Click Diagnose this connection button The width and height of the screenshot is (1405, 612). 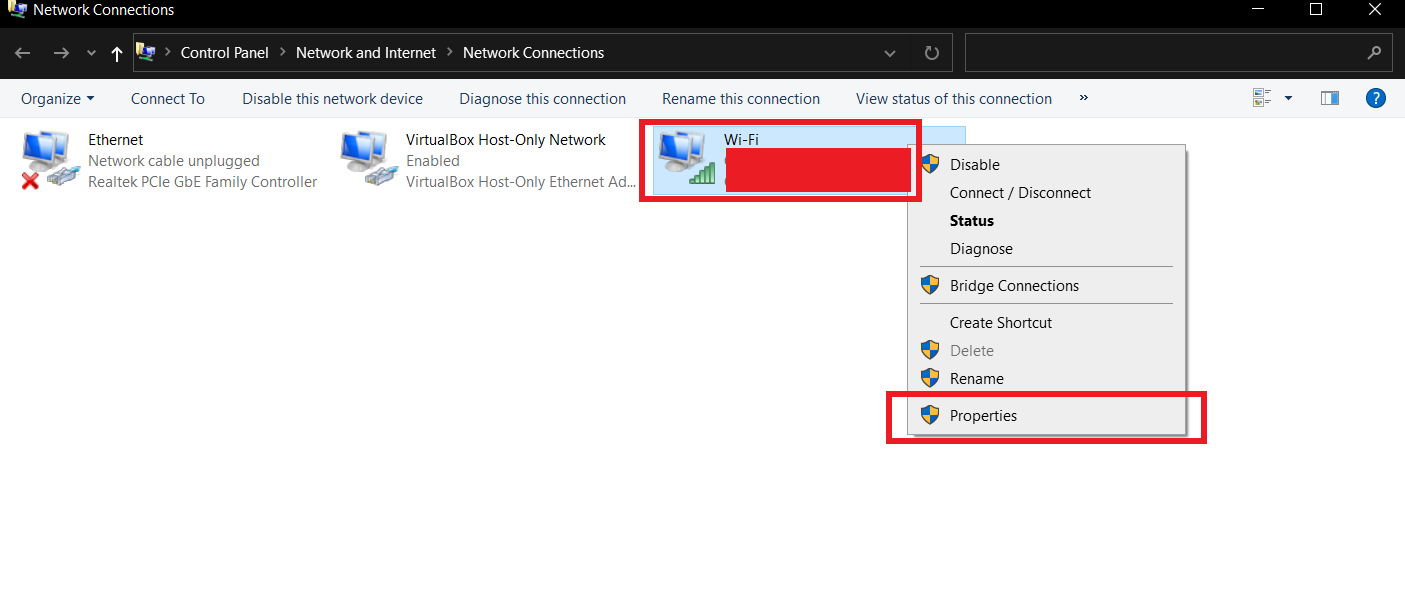[542, 98]
